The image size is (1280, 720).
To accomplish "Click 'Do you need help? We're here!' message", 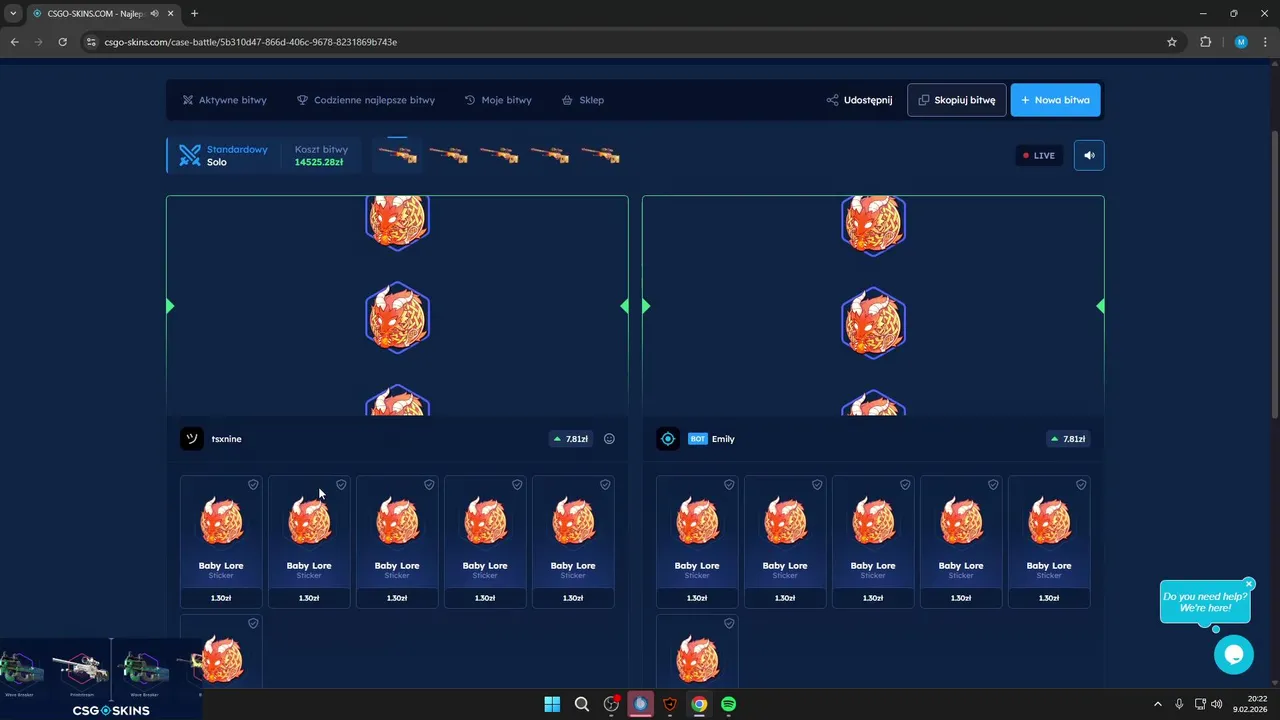I will (x=1205, y=602).
